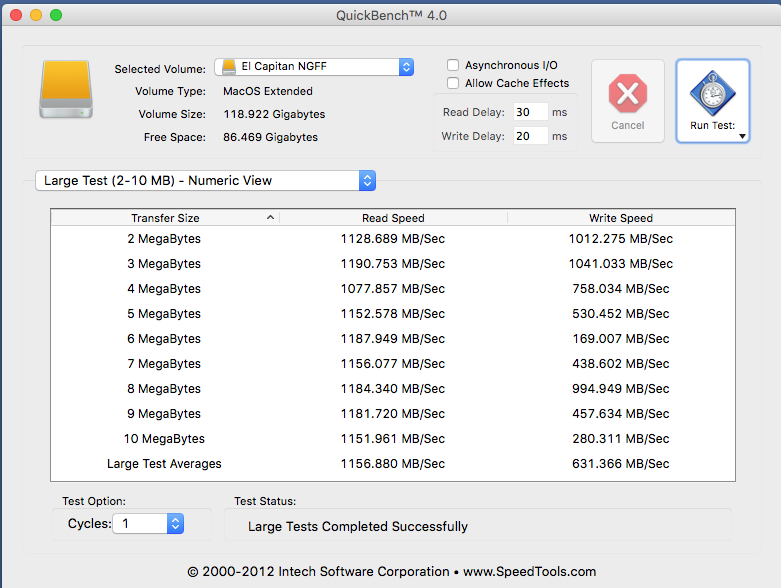
Task: Select the 4 MegaBytes row label
Action: pyautogui.click(x=164, y=289)
